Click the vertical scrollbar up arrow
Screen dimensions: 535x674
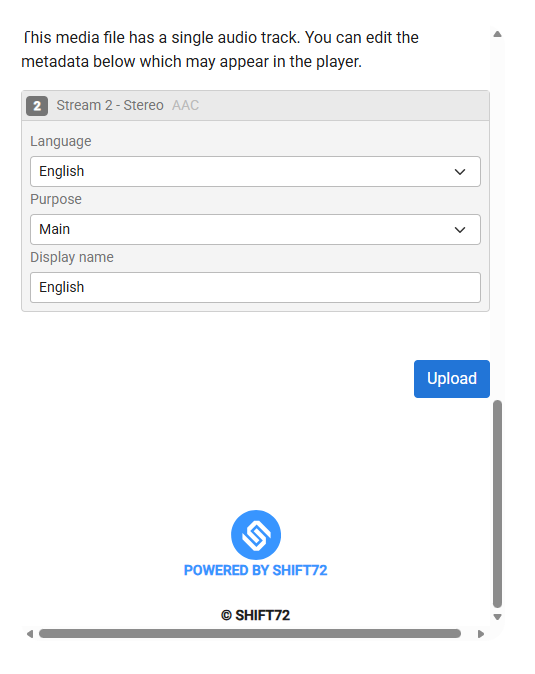(498, 34)
